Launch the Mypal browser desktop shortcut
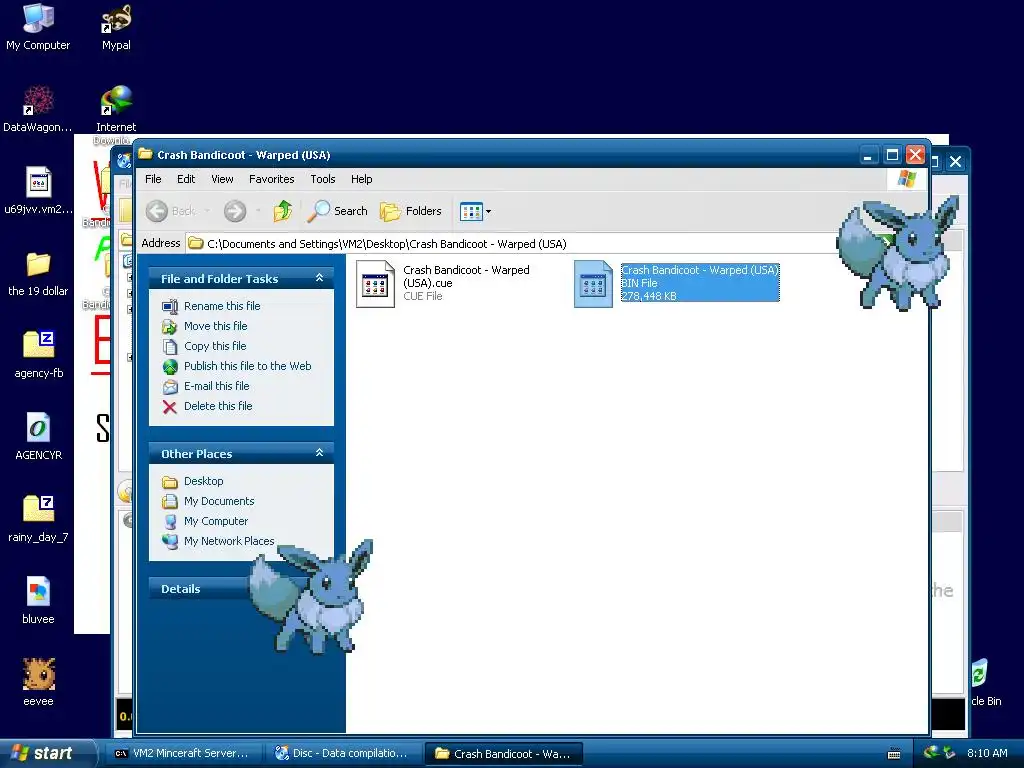Viewport: 1024px width, 768px height. pos(116,27)
